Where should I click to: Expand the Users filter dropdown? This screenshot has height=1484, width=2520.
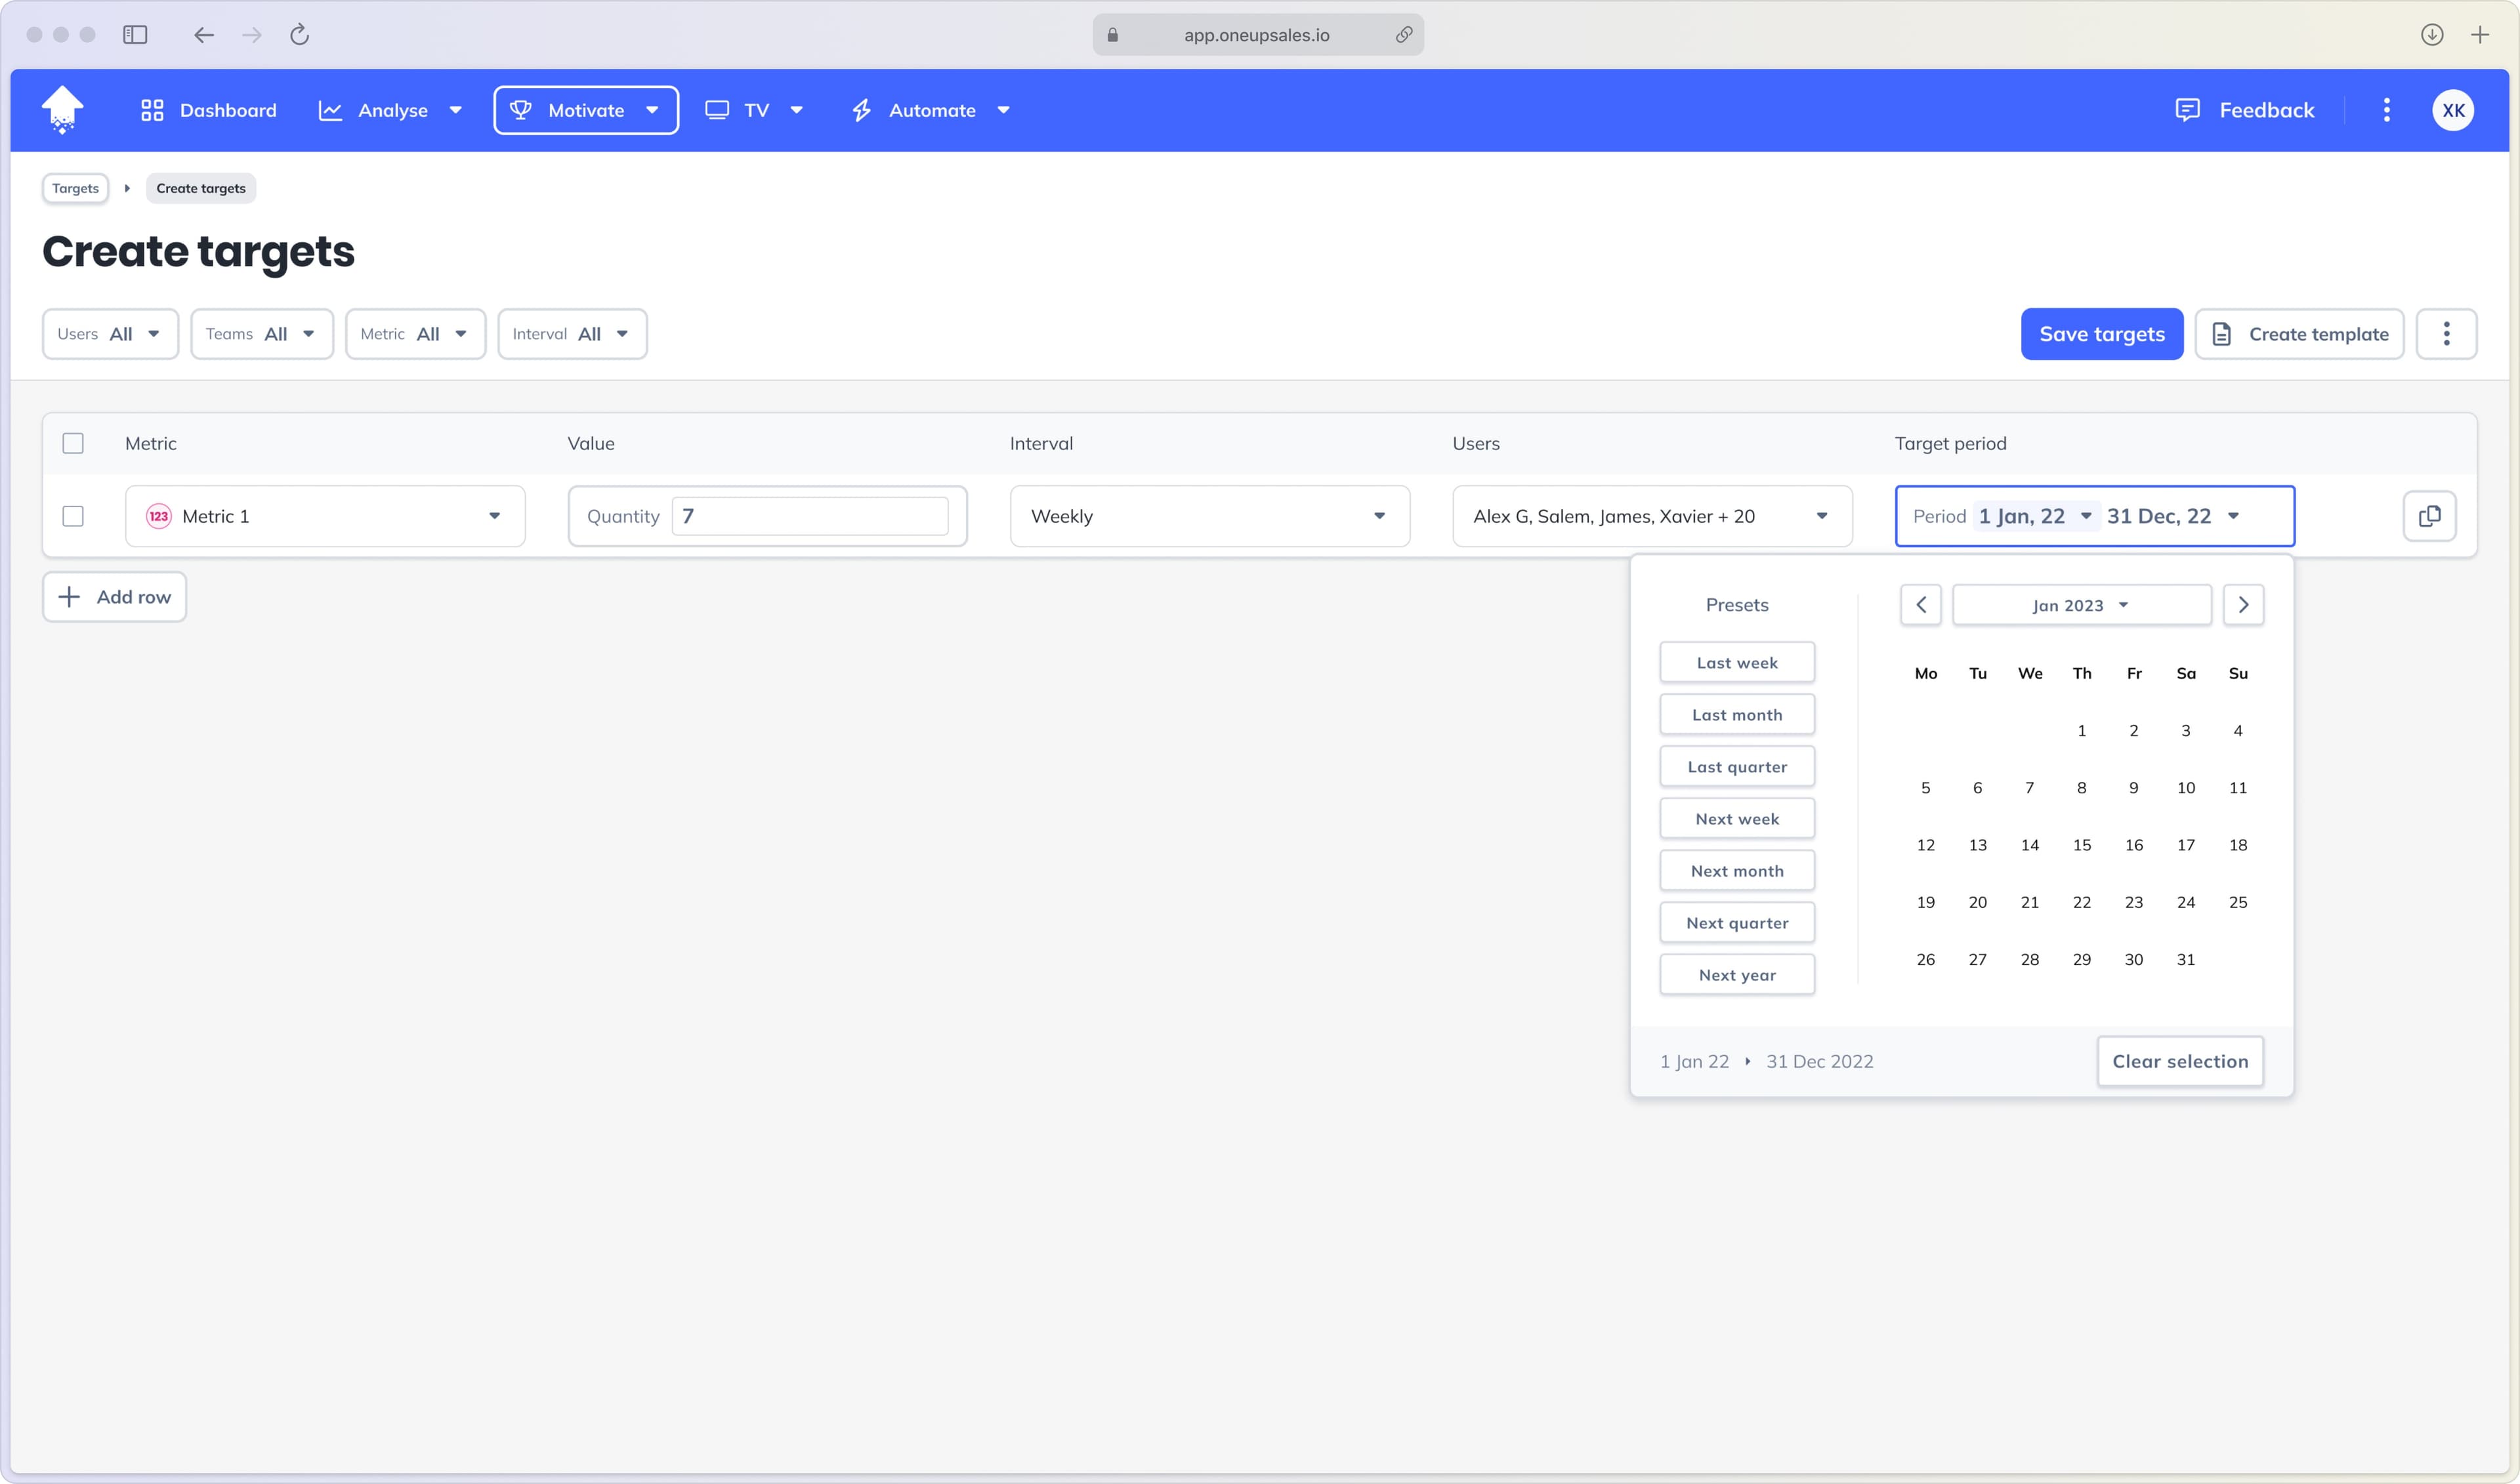[110, 334]
